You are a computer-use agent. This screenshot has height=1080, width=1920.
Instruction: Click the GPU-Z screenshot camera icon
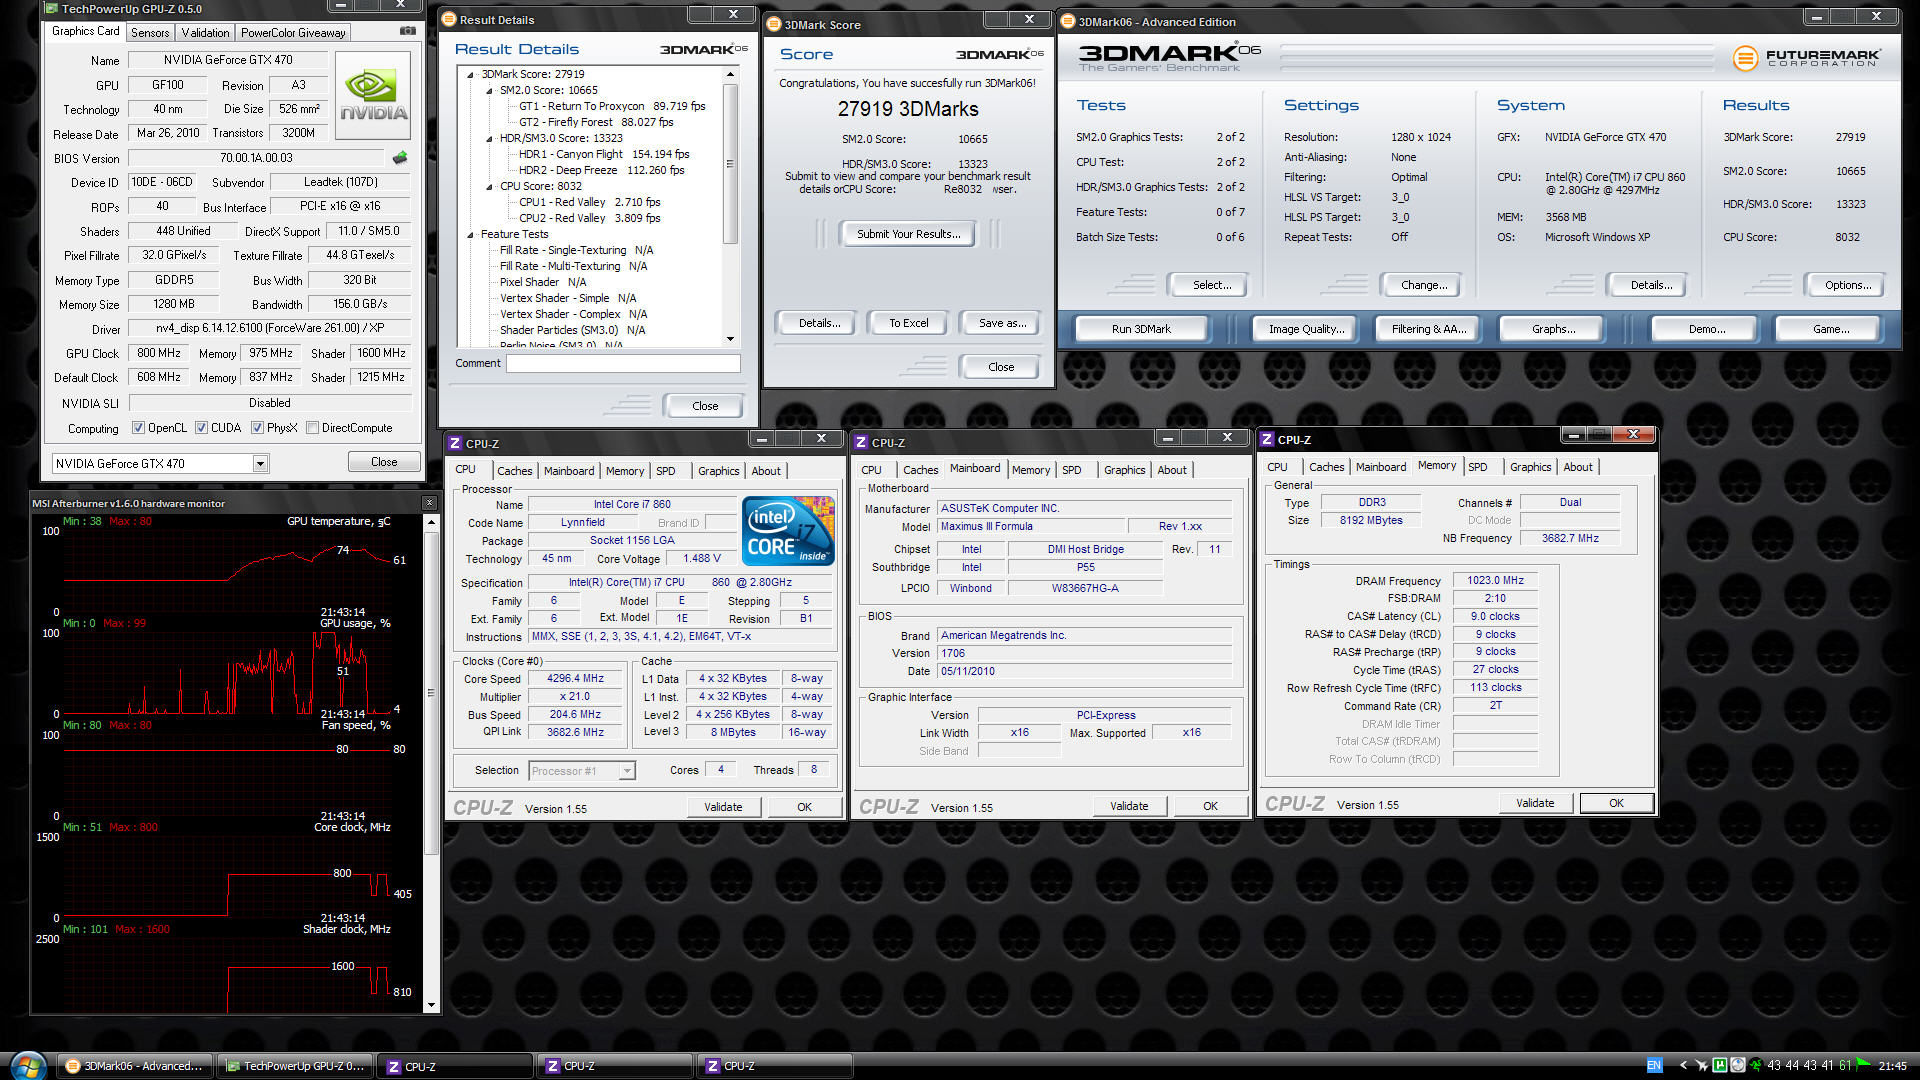(x=407, y=31)
